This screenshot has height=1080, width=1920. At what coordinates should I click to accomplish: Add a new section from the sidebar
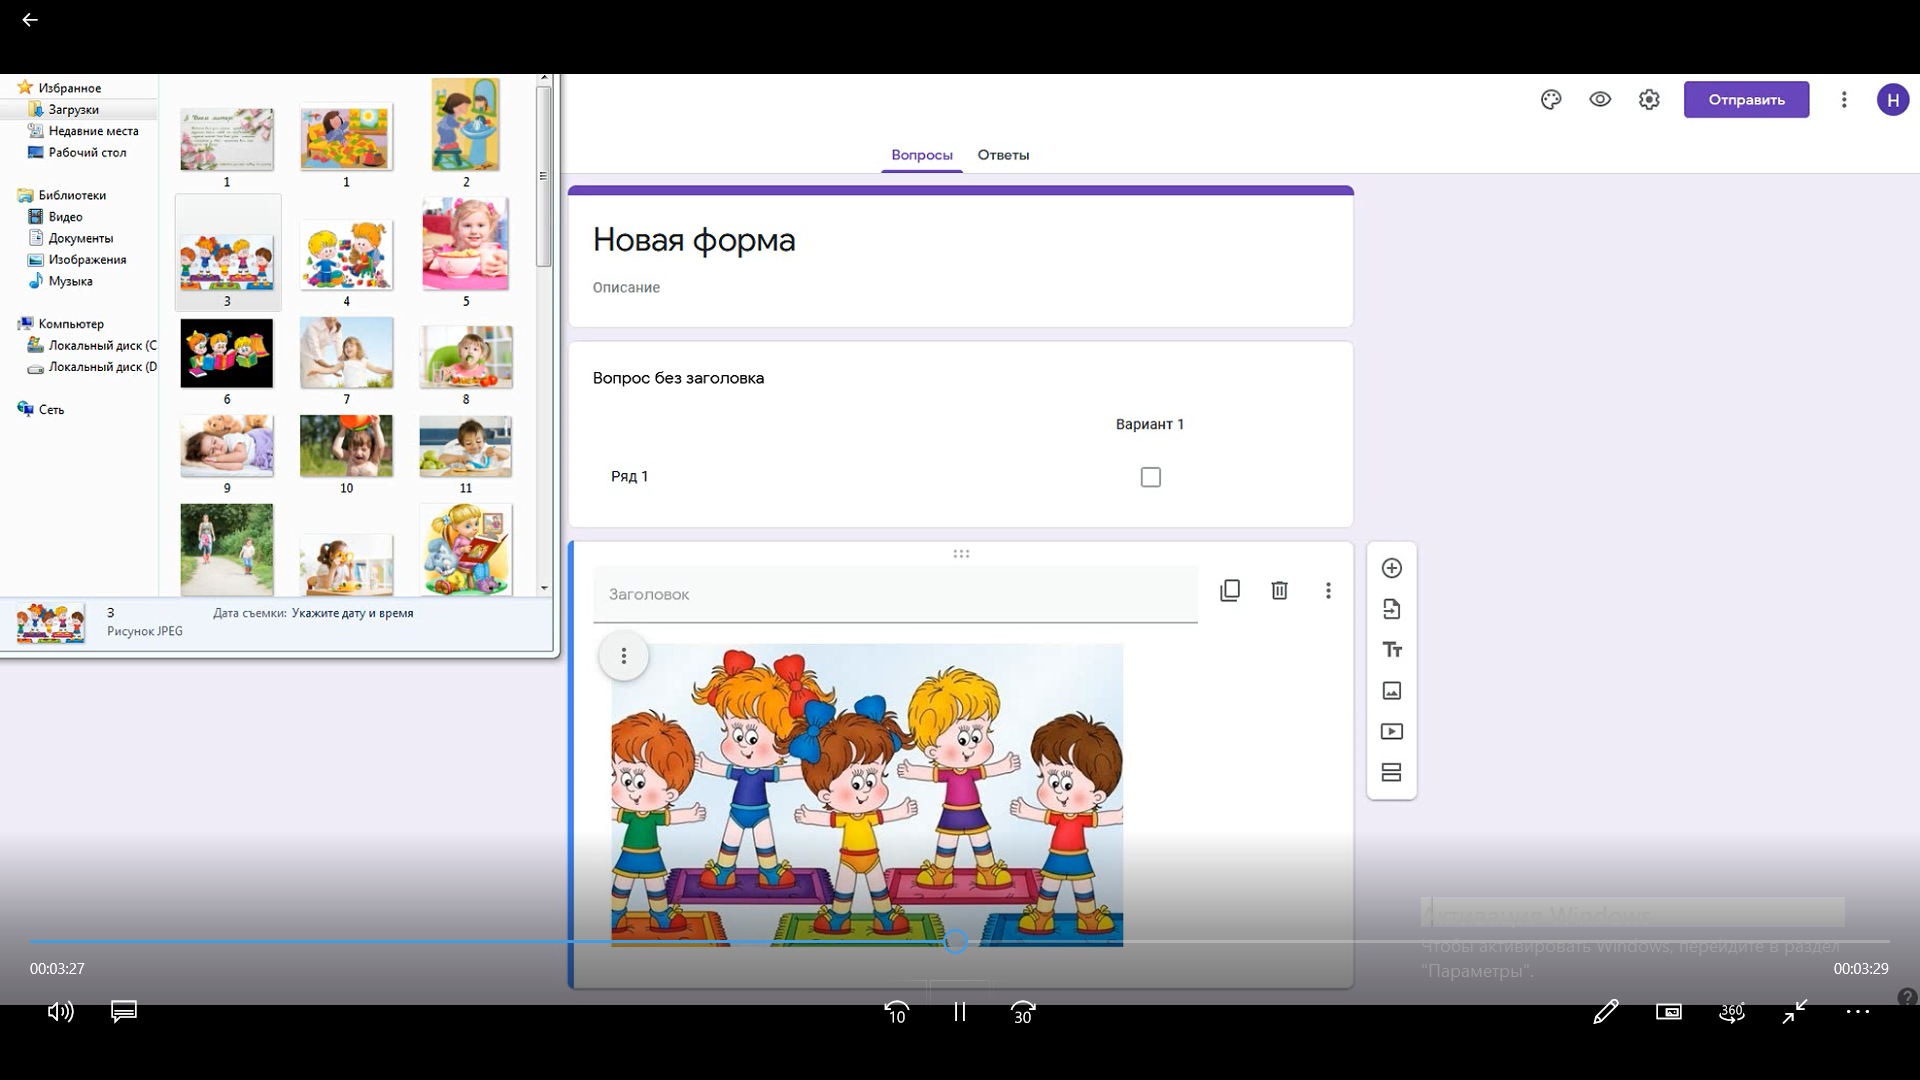[x=1391, y=773]
